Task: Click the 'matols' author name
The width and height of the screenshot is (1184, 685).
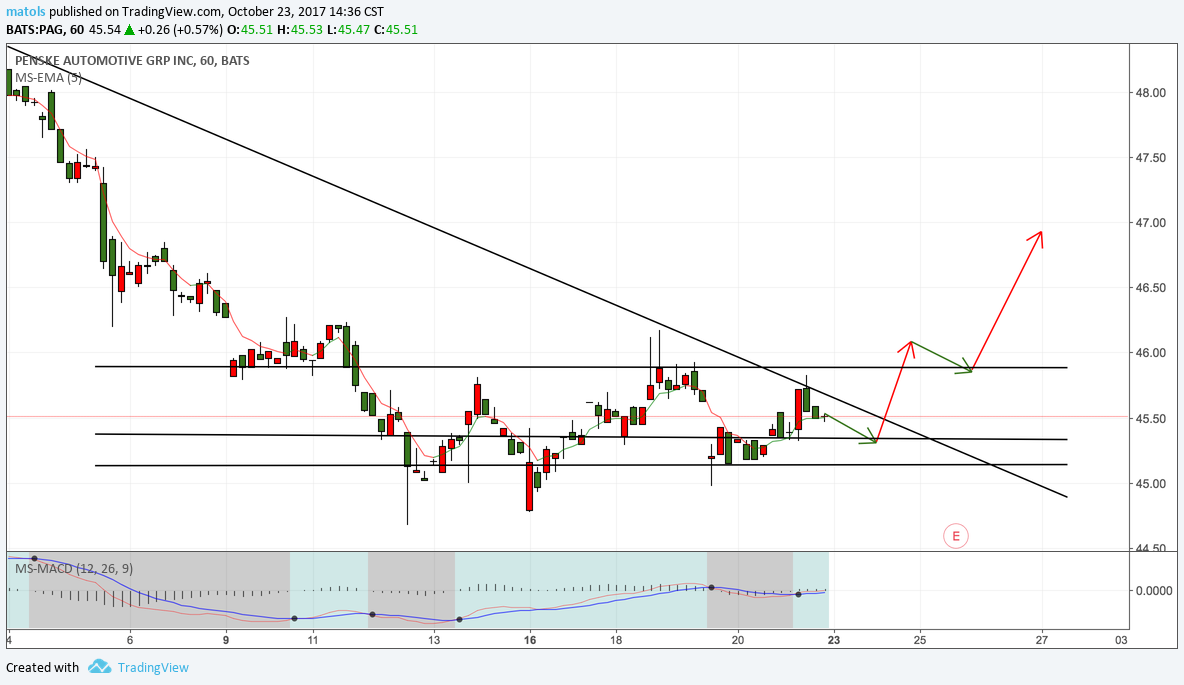Action: point(26,12)
